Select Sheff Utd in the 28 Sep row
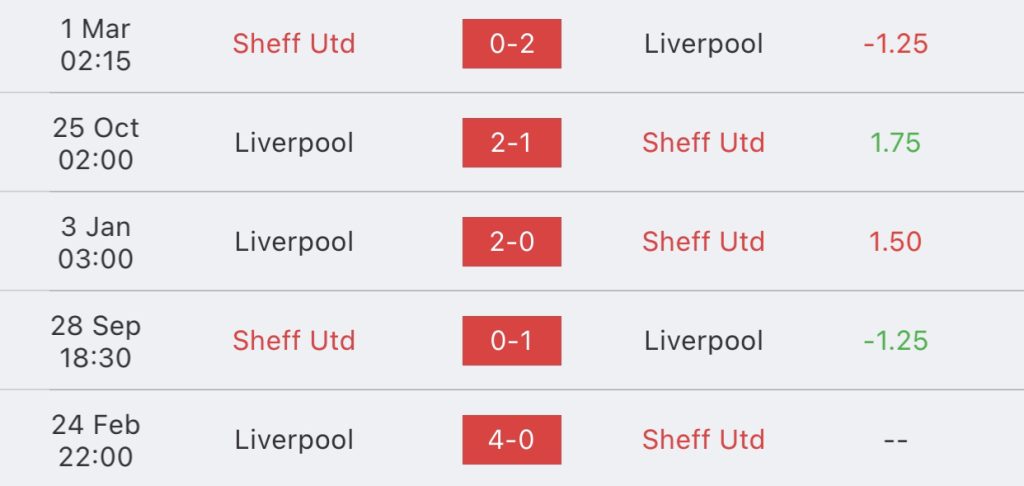Image resolution: width=1024 pixels, height=486 pixels. point(294,340)
